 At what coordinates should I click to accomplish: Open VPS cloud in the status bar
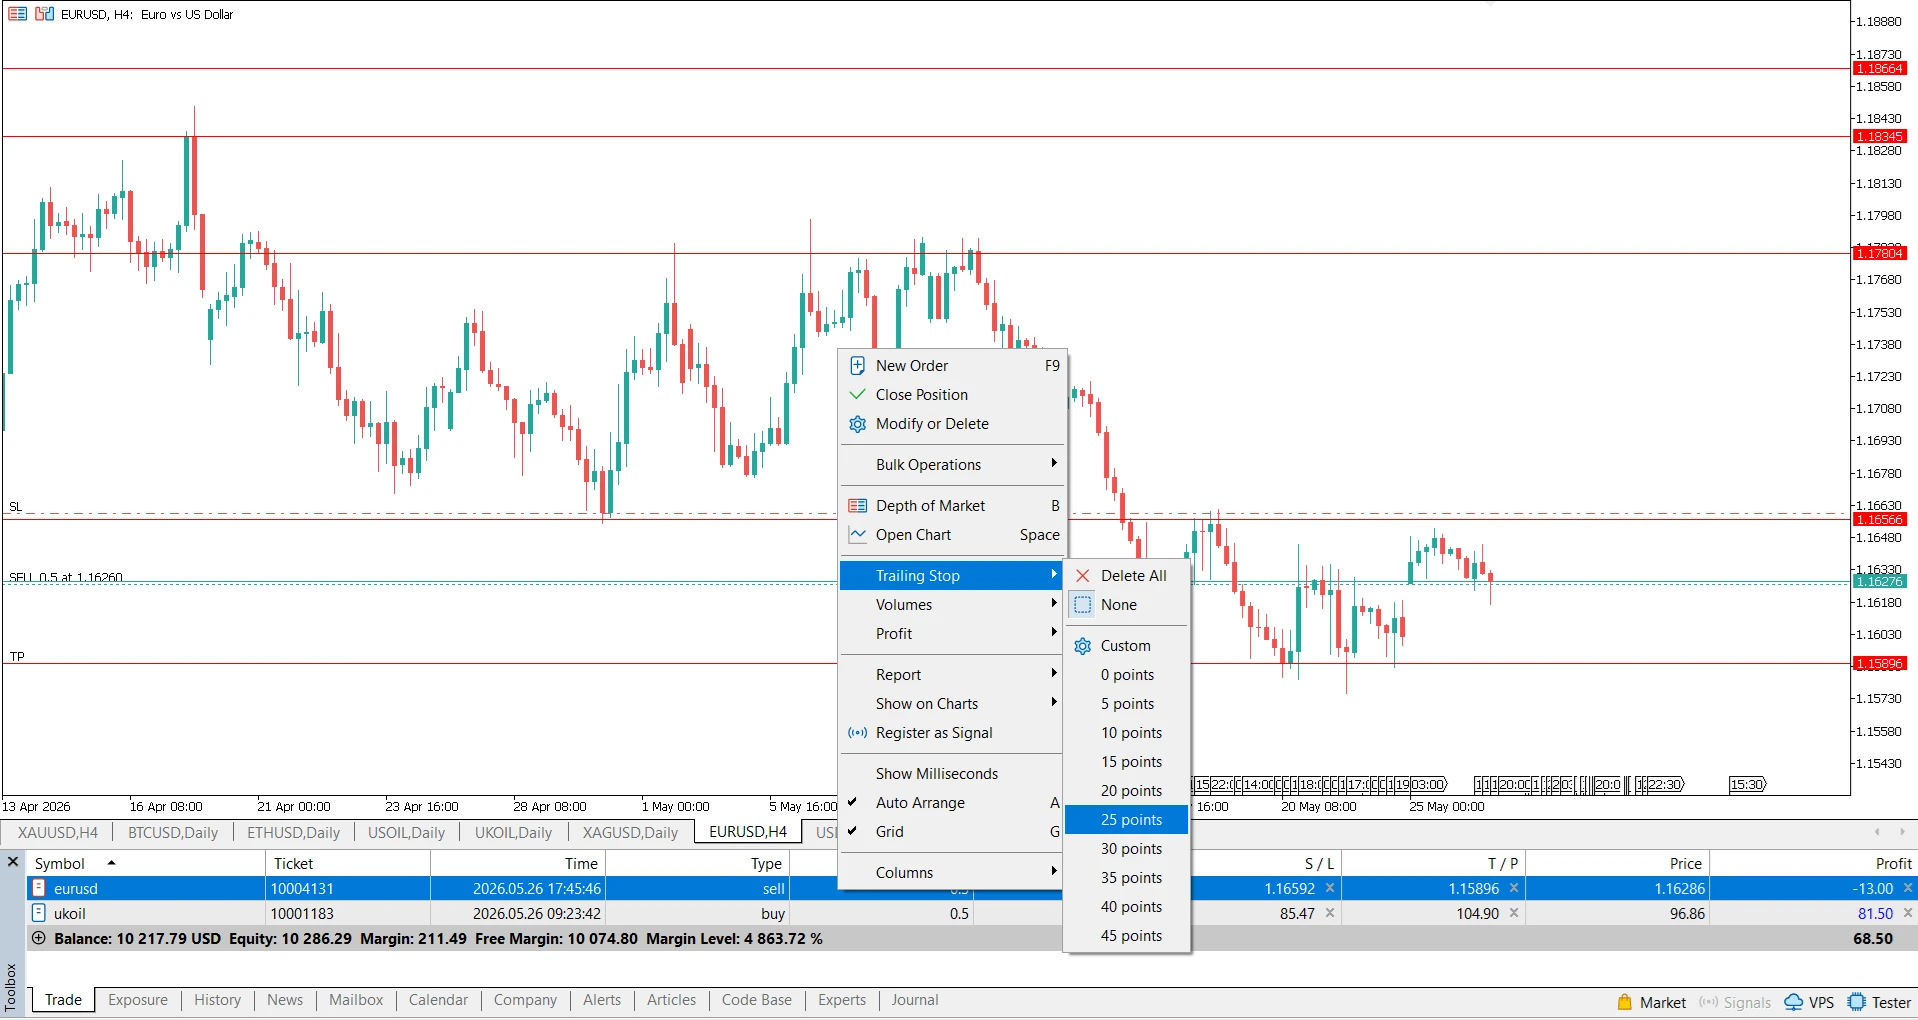tap(1809, 1002)
